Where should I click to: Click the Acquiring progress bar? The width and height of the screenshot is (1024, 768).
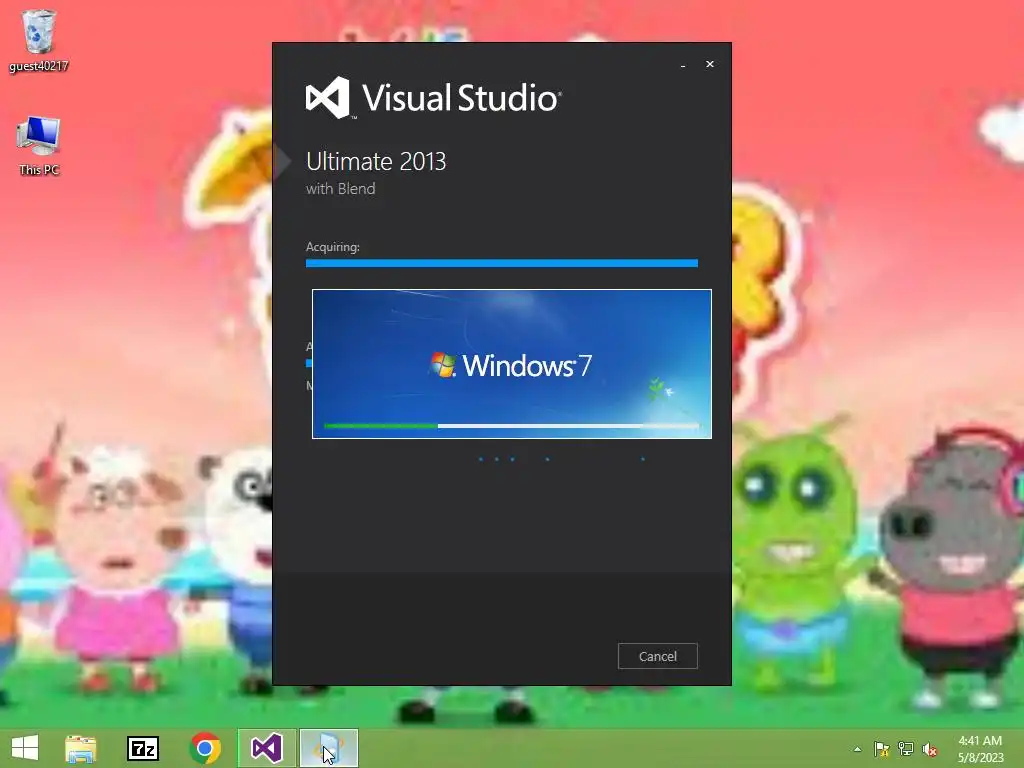tap(502, 263)
